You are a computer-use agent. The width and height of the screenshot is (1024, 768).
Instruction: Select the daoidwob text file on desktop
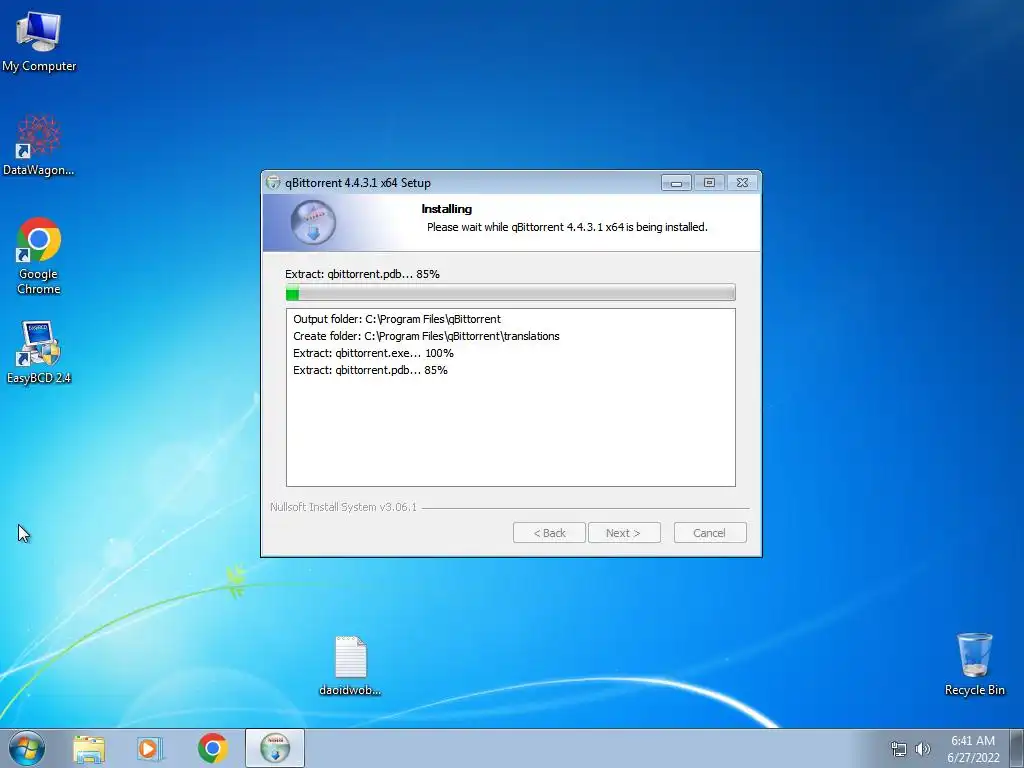(350, 665)
